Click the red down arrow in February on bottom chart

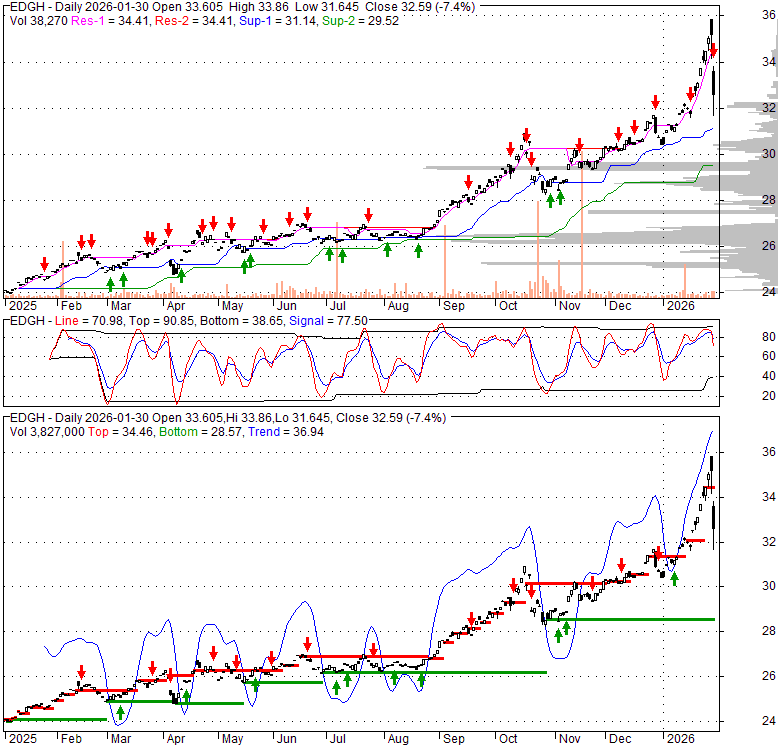(x=82, y=672)
